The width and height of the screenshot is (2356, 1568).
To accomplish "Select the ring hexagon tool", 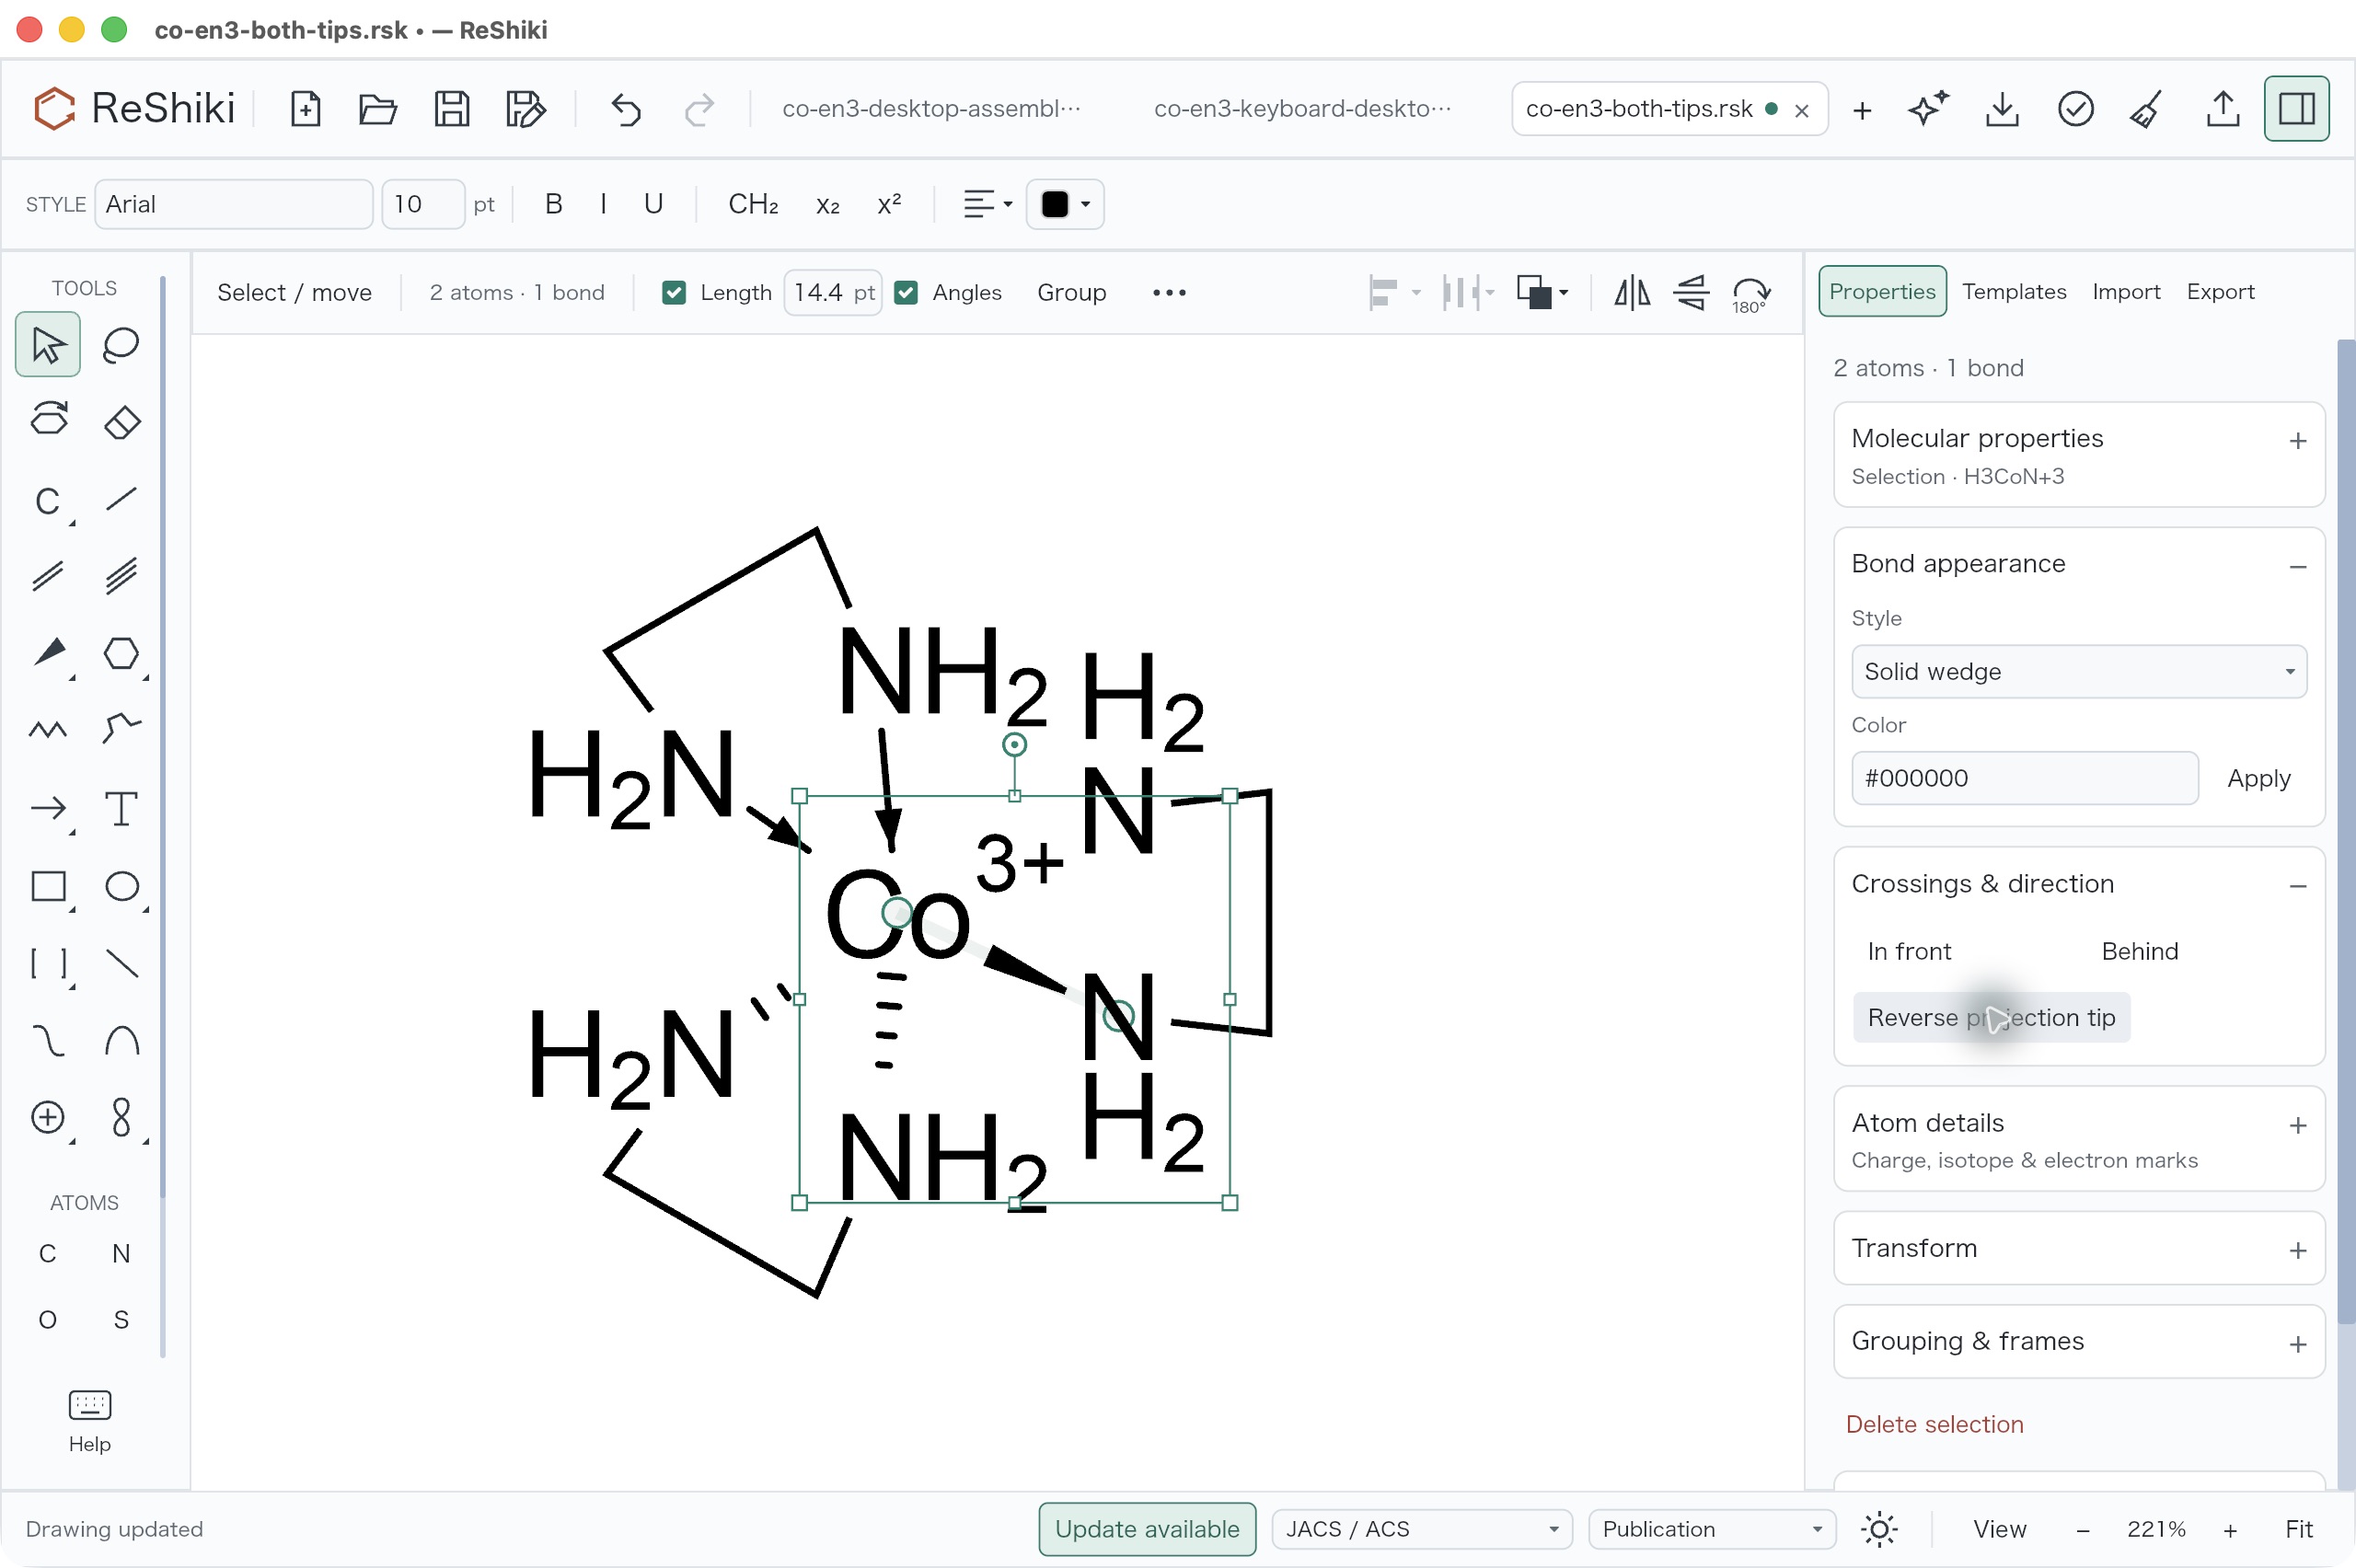I will click(x=121, y=653).
